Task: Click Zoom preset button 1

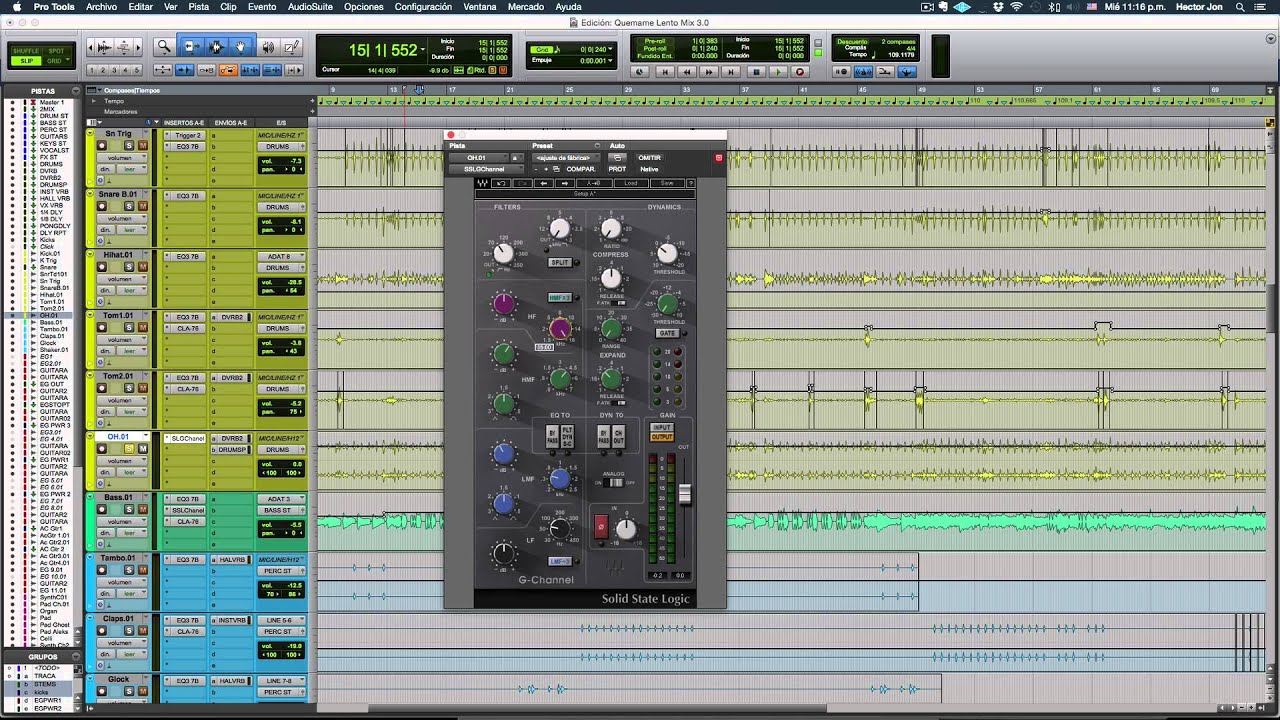Action: pos(93,70)
